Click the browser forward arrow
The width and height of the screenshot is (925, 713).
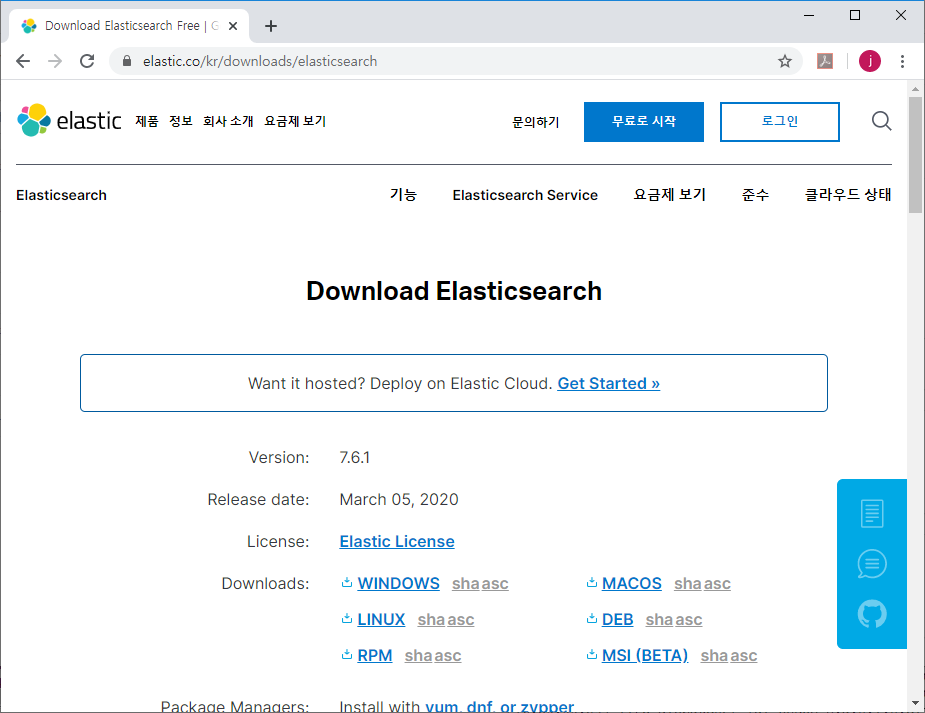tap(55, 61)
